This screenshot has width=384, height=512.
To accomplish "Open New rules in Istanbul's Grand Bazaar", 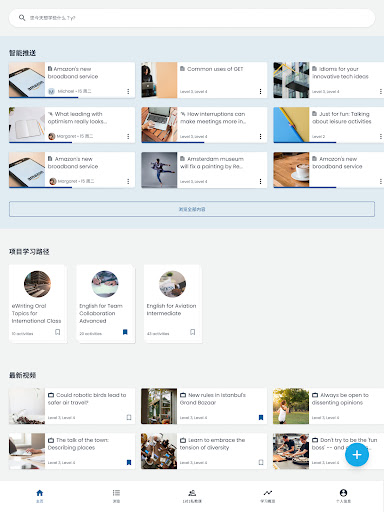I will coord(204,406).
